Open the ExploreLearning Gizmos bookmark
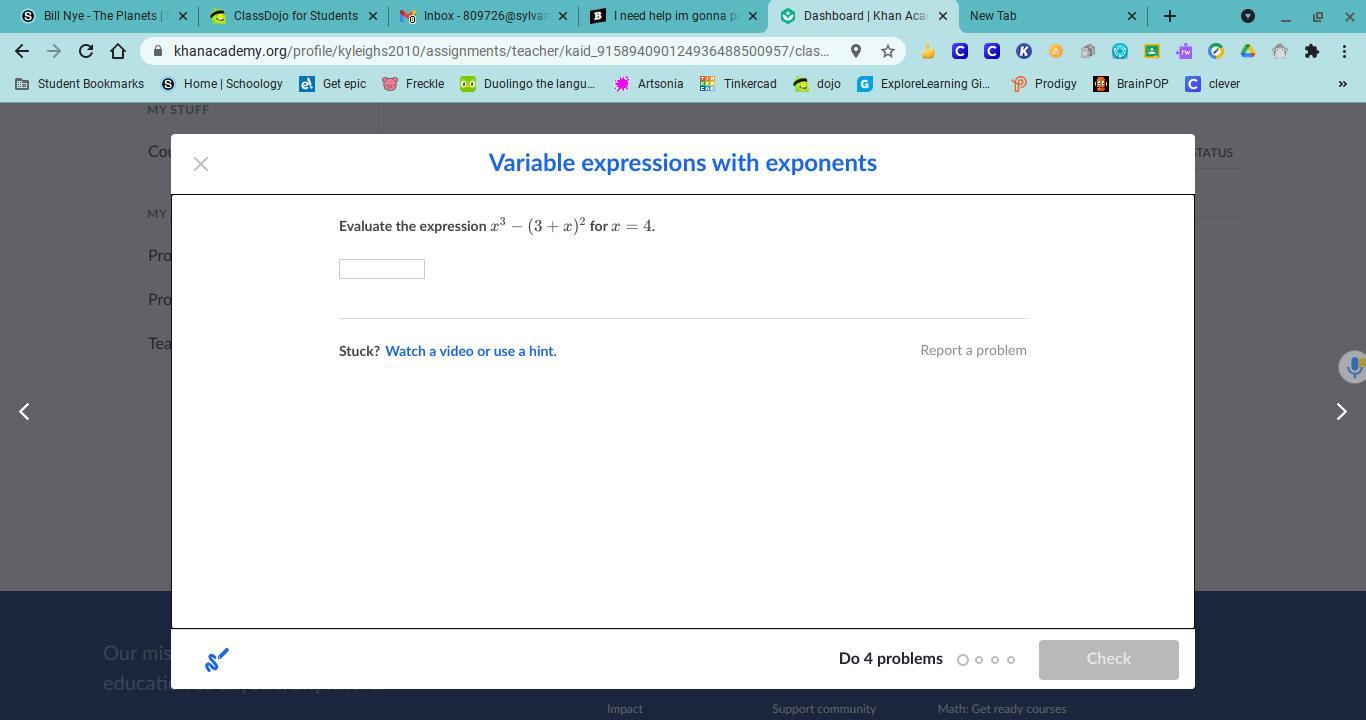Viewport: 1366px width, 720px height. pos(924,84)
